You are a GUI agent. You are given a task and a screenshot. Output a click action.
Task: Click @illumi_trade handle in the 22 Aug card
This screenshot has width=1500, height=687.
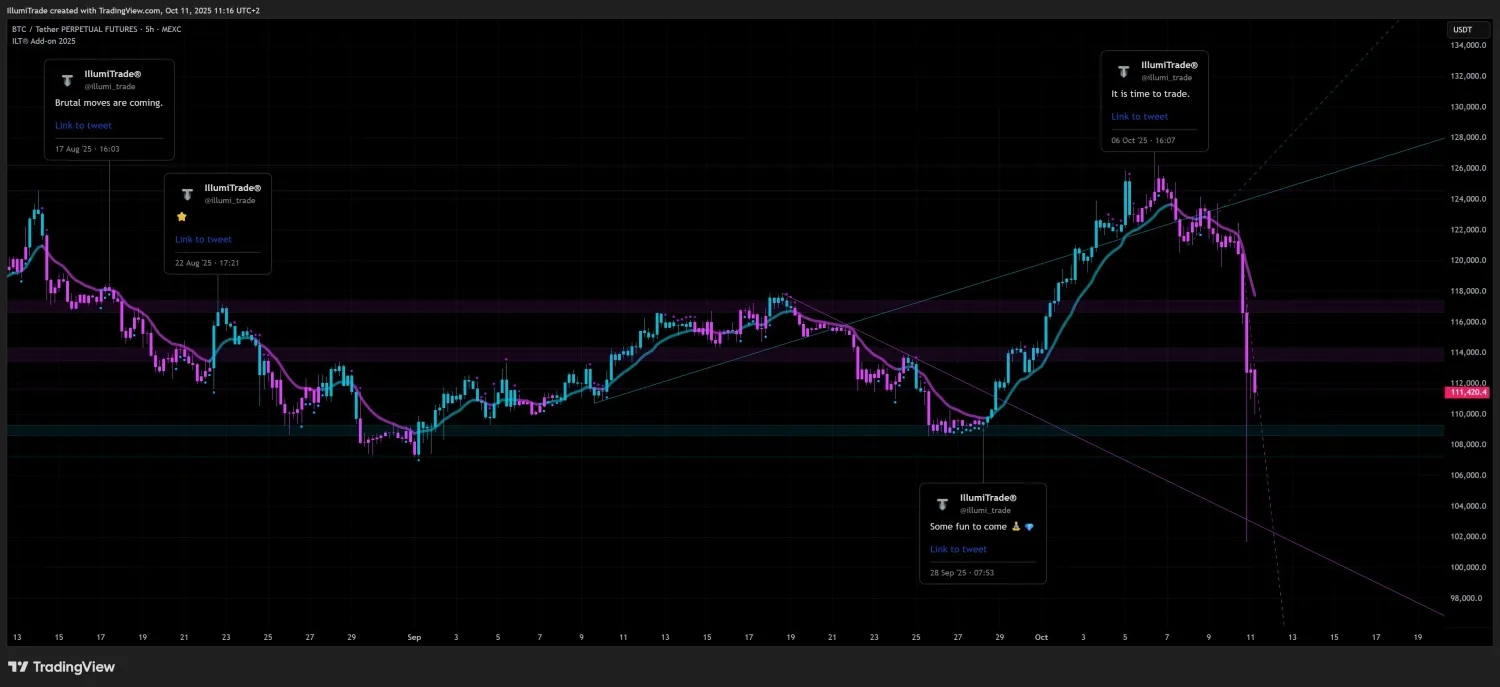[229, 201]
